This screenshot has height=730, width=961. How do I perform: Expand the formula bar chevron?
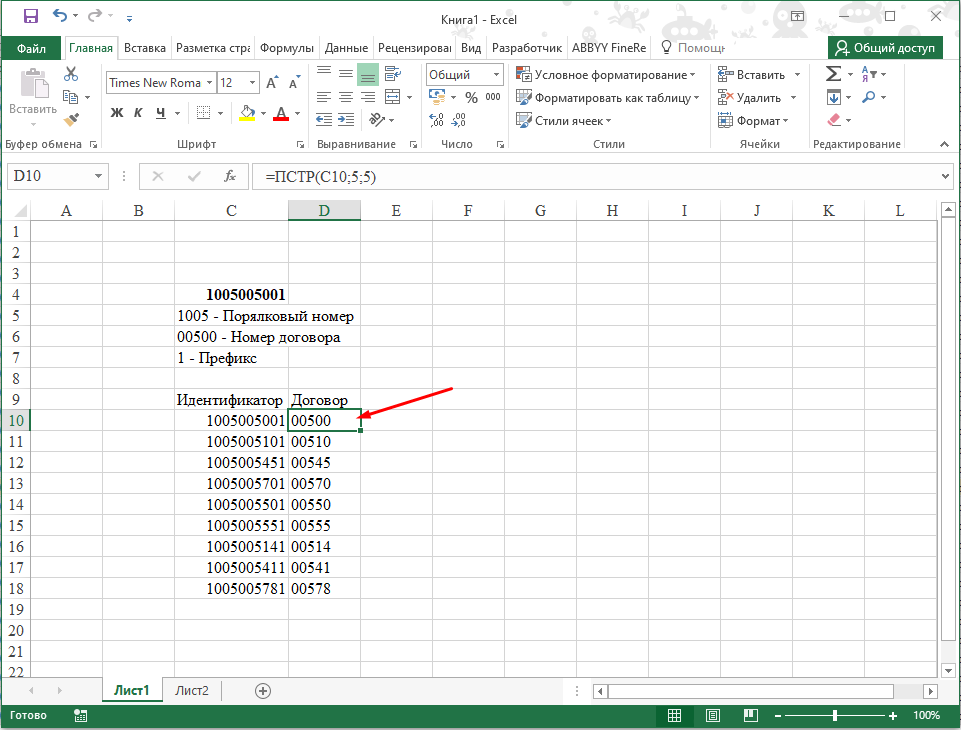tap(945, 177)
